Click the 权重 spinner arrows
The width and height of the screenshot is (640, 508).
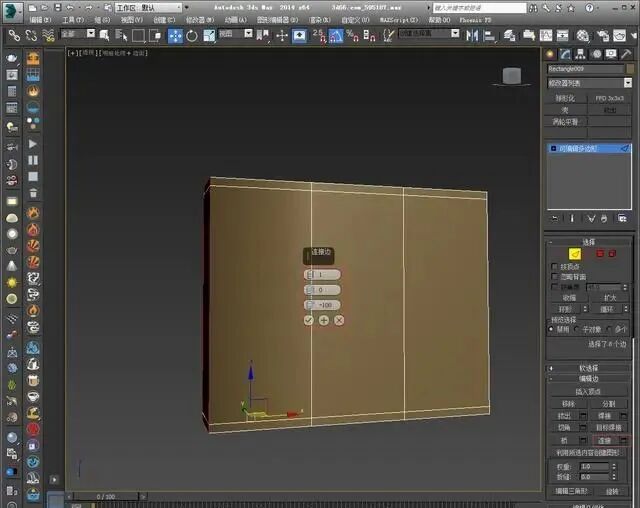[613, 466]
